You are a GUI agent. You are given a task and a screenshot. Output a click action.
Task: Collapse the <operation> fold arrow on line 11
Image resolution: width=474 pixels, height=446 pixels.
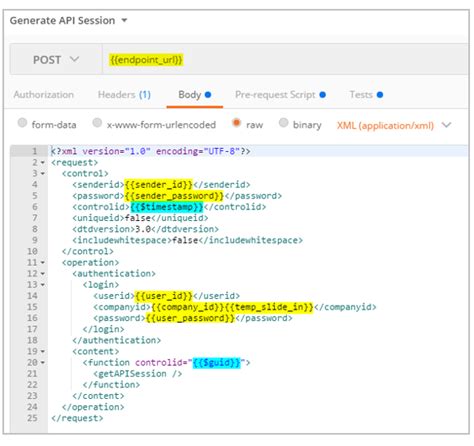[x=43, y=263]
